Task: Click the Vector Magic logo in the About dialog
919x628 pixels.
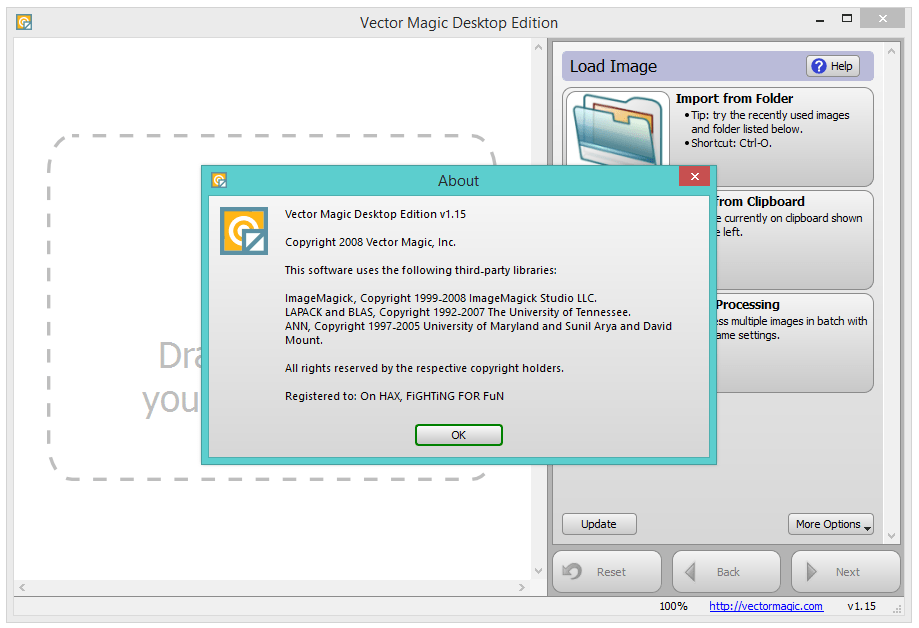Action: [243, 230]
